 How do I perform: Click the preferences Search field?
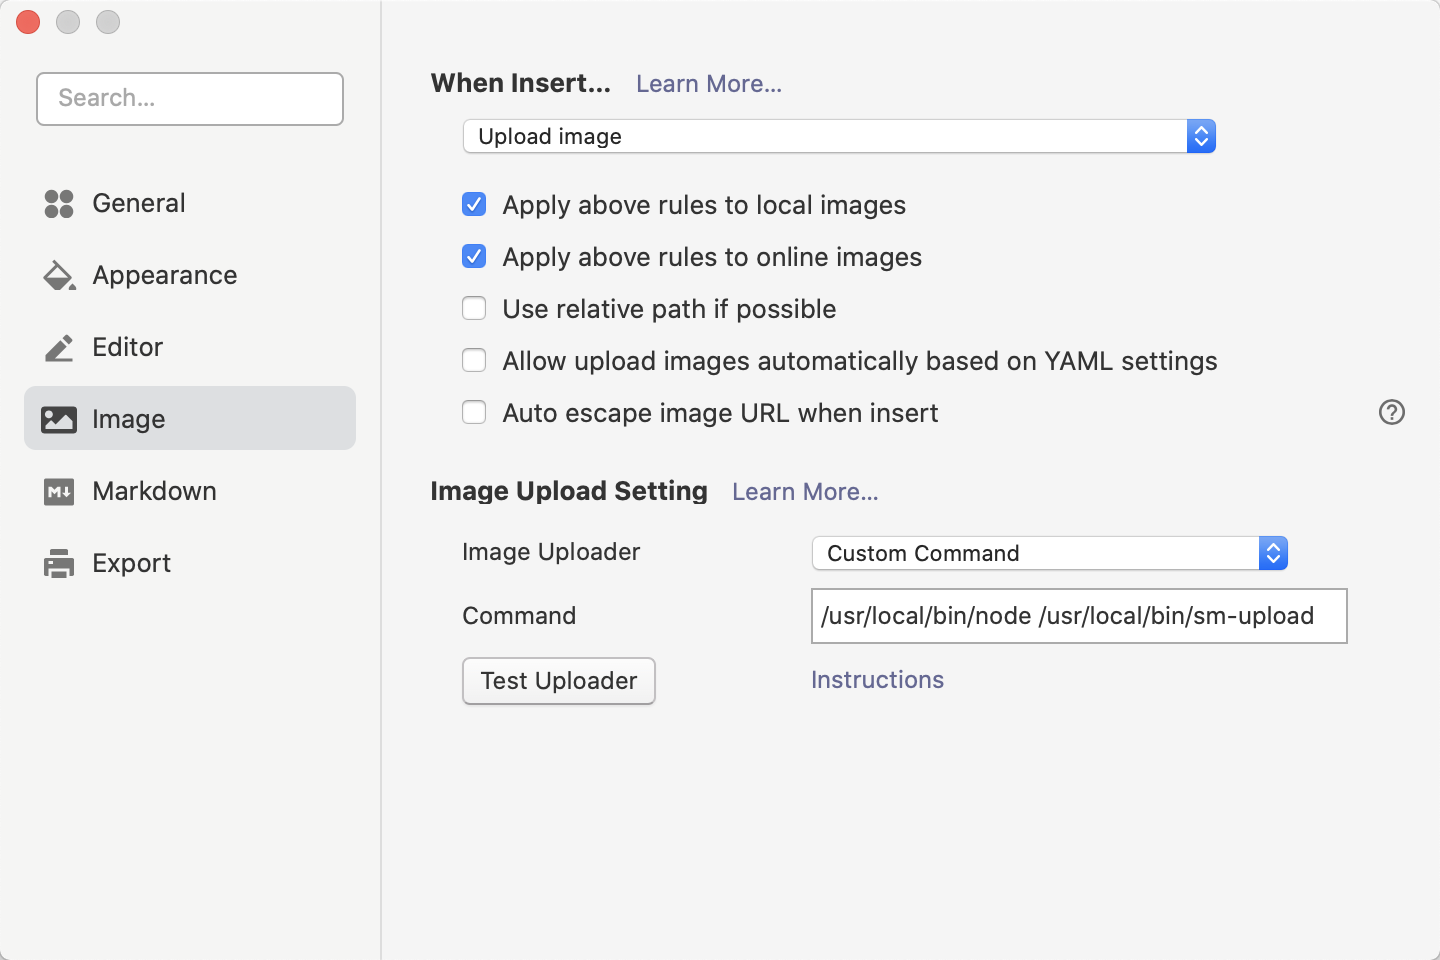[190, 99]
